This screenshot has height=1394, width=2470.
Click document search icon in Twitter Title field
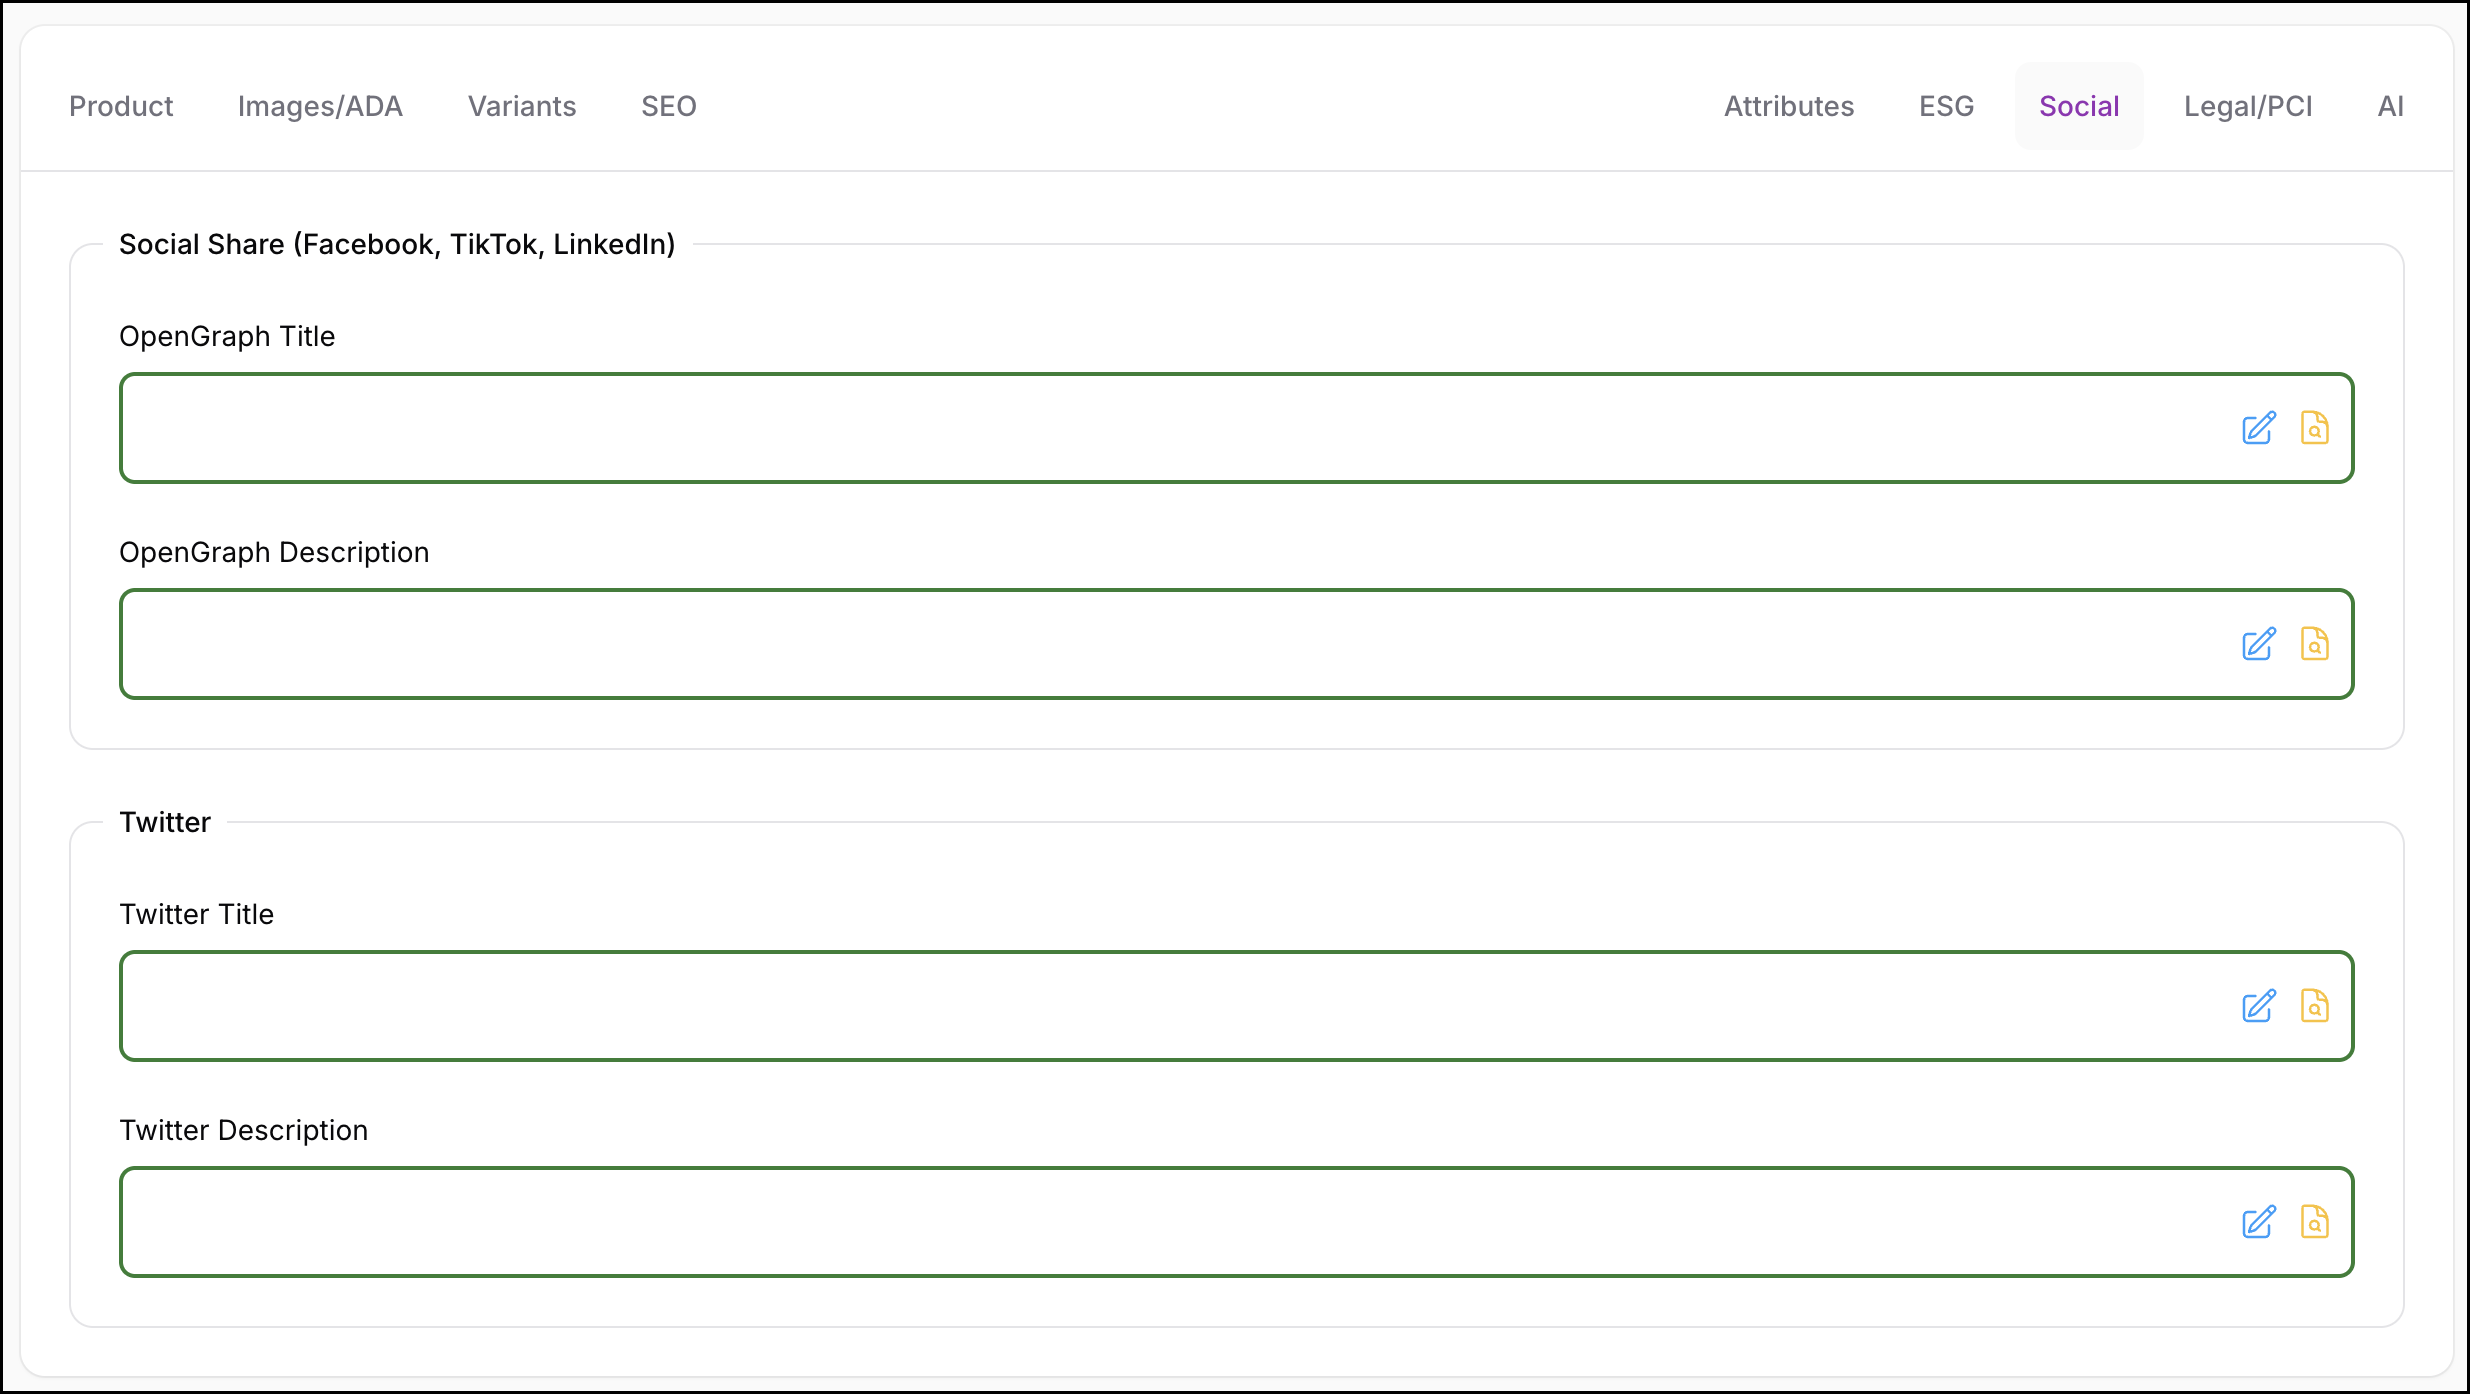[x=2314, y=1006]
